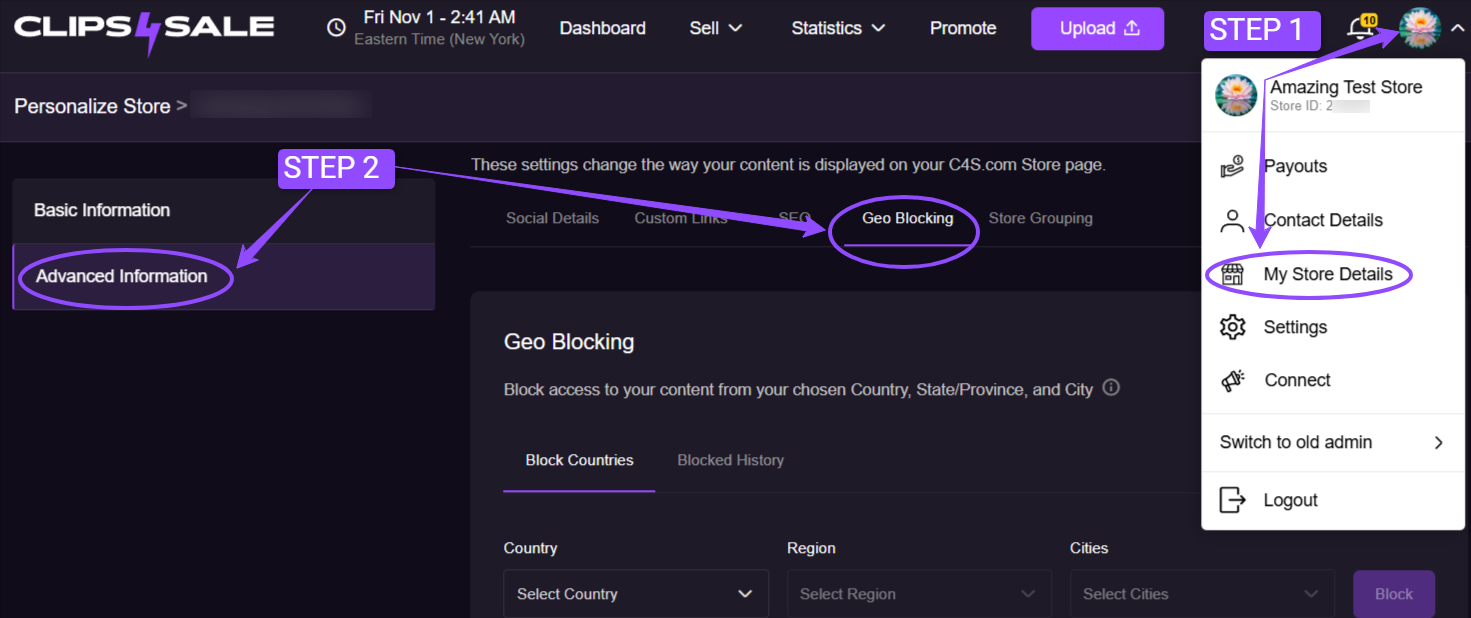
Task: Select Advanced Information in the sidebar
Action: (x=224, y=277)
